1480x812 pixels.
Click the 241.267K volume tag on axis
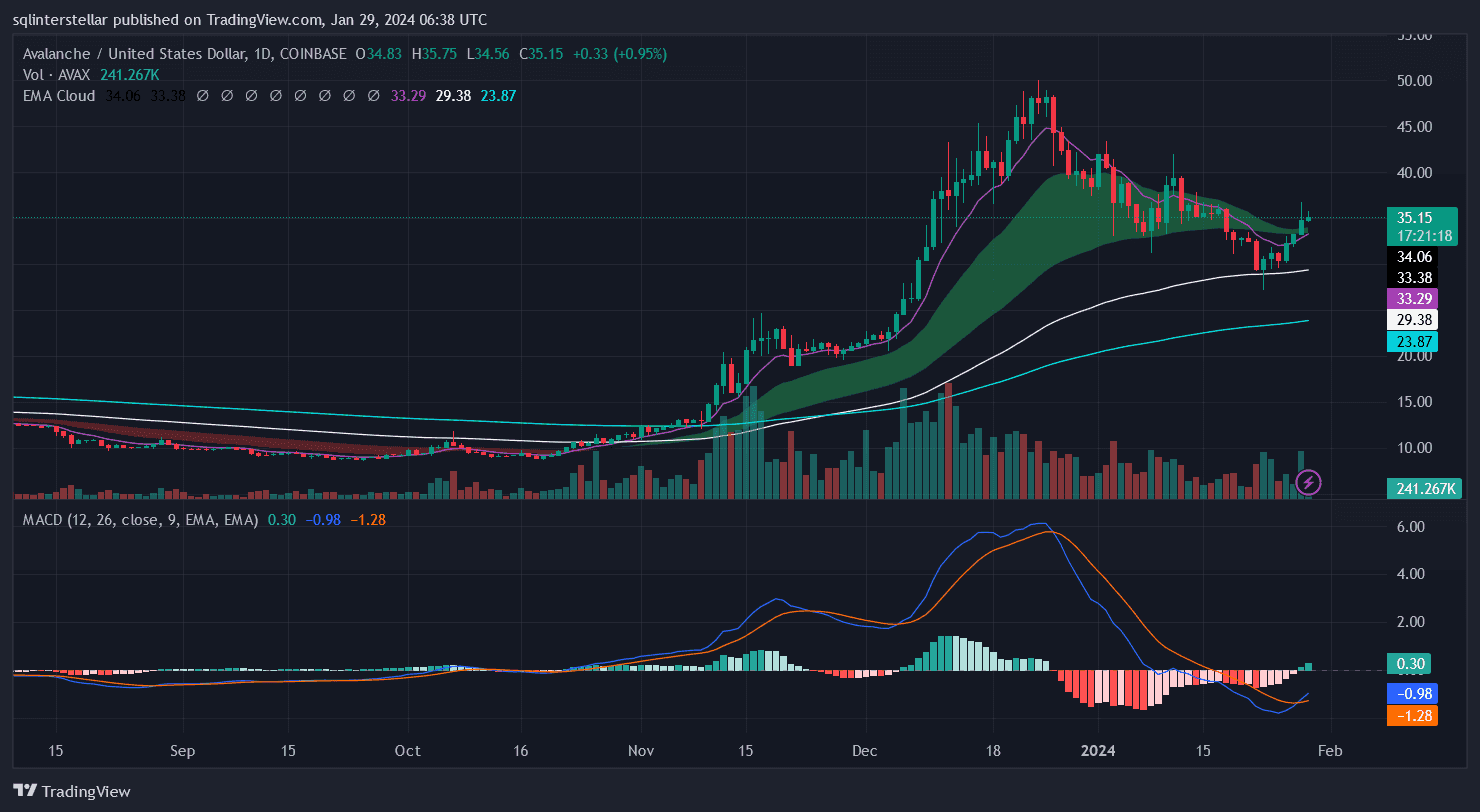(x=1420, y=489)
